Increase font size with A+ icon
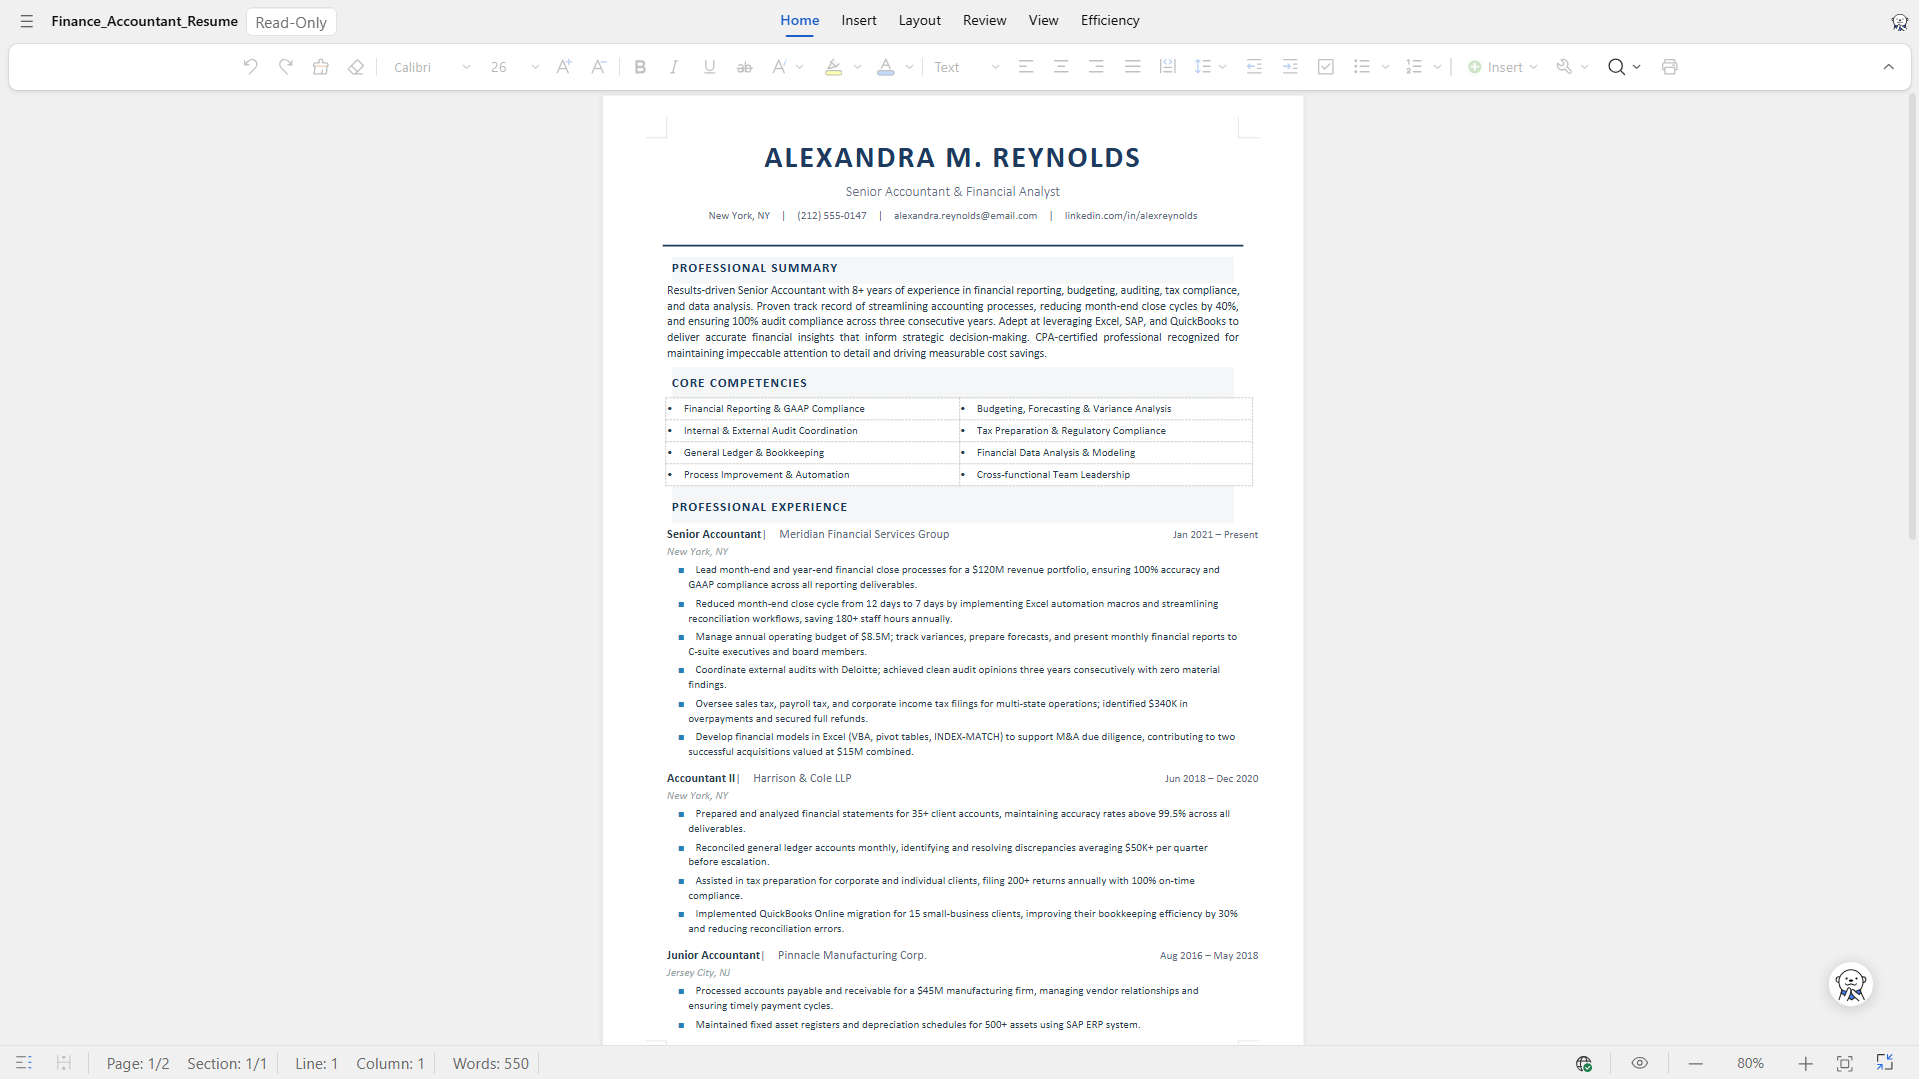The height and width of the screenshot is (1079, 1919). pos(563,67)
